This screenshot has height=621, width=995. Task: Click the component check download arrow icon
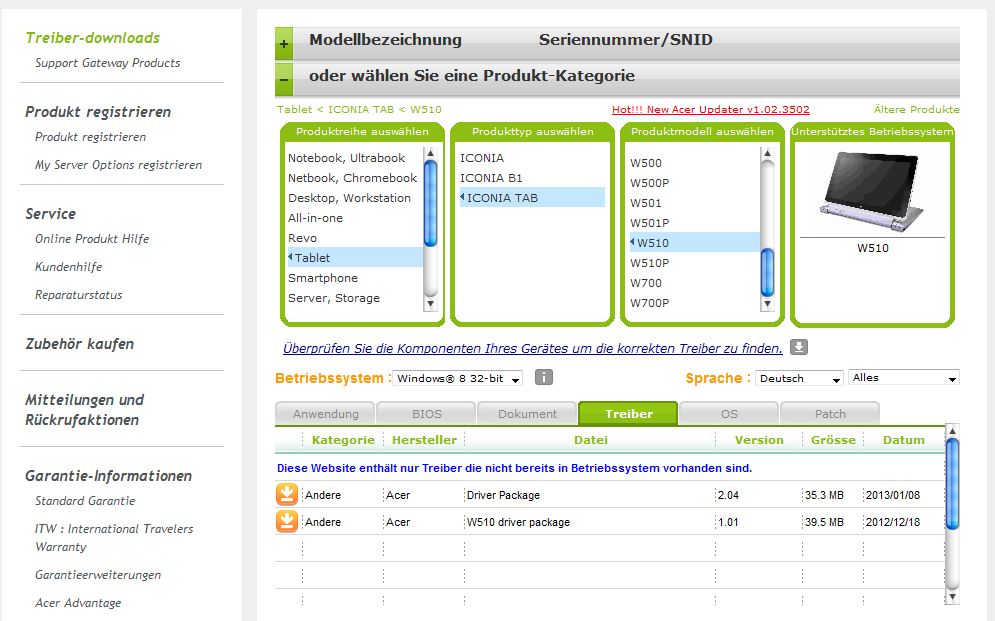[x=799, y=347]
